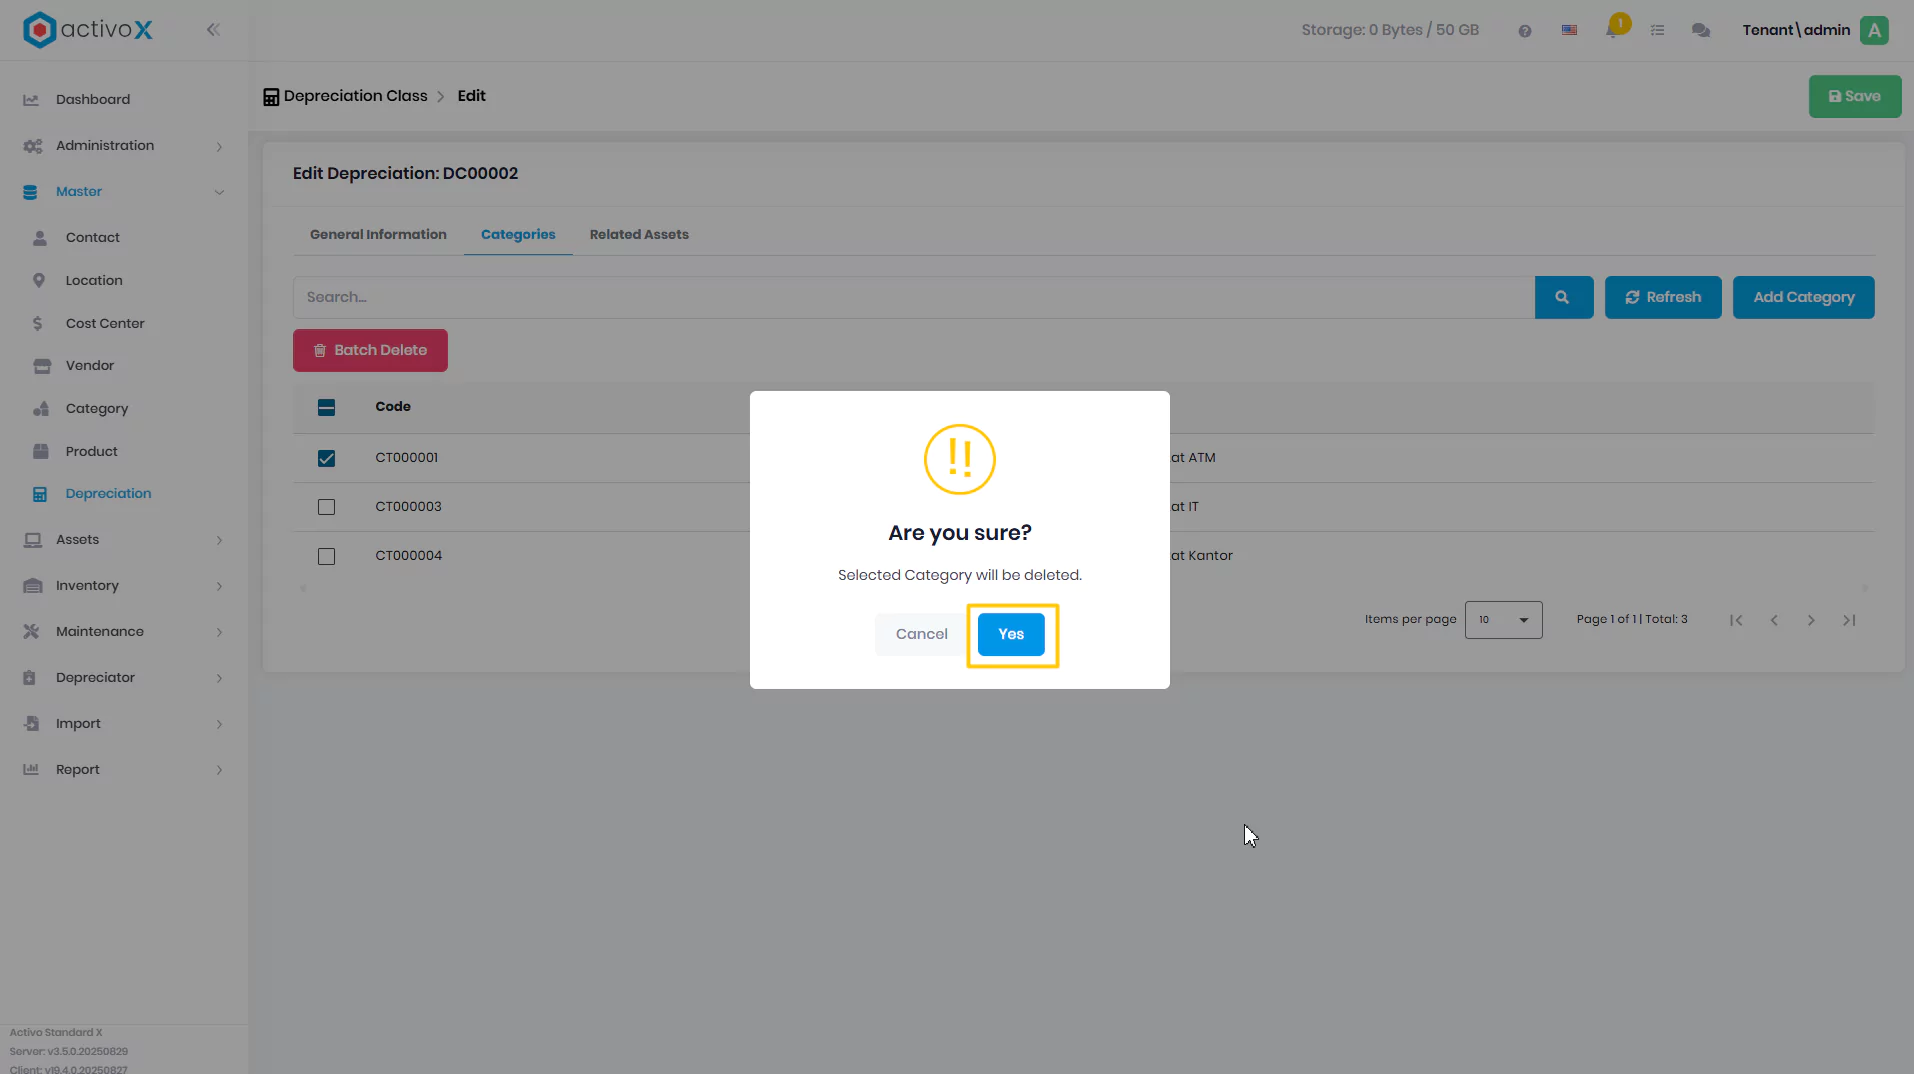Click the Import file icon
This screenshot has width=1914, height=1074.
point(31,724)
